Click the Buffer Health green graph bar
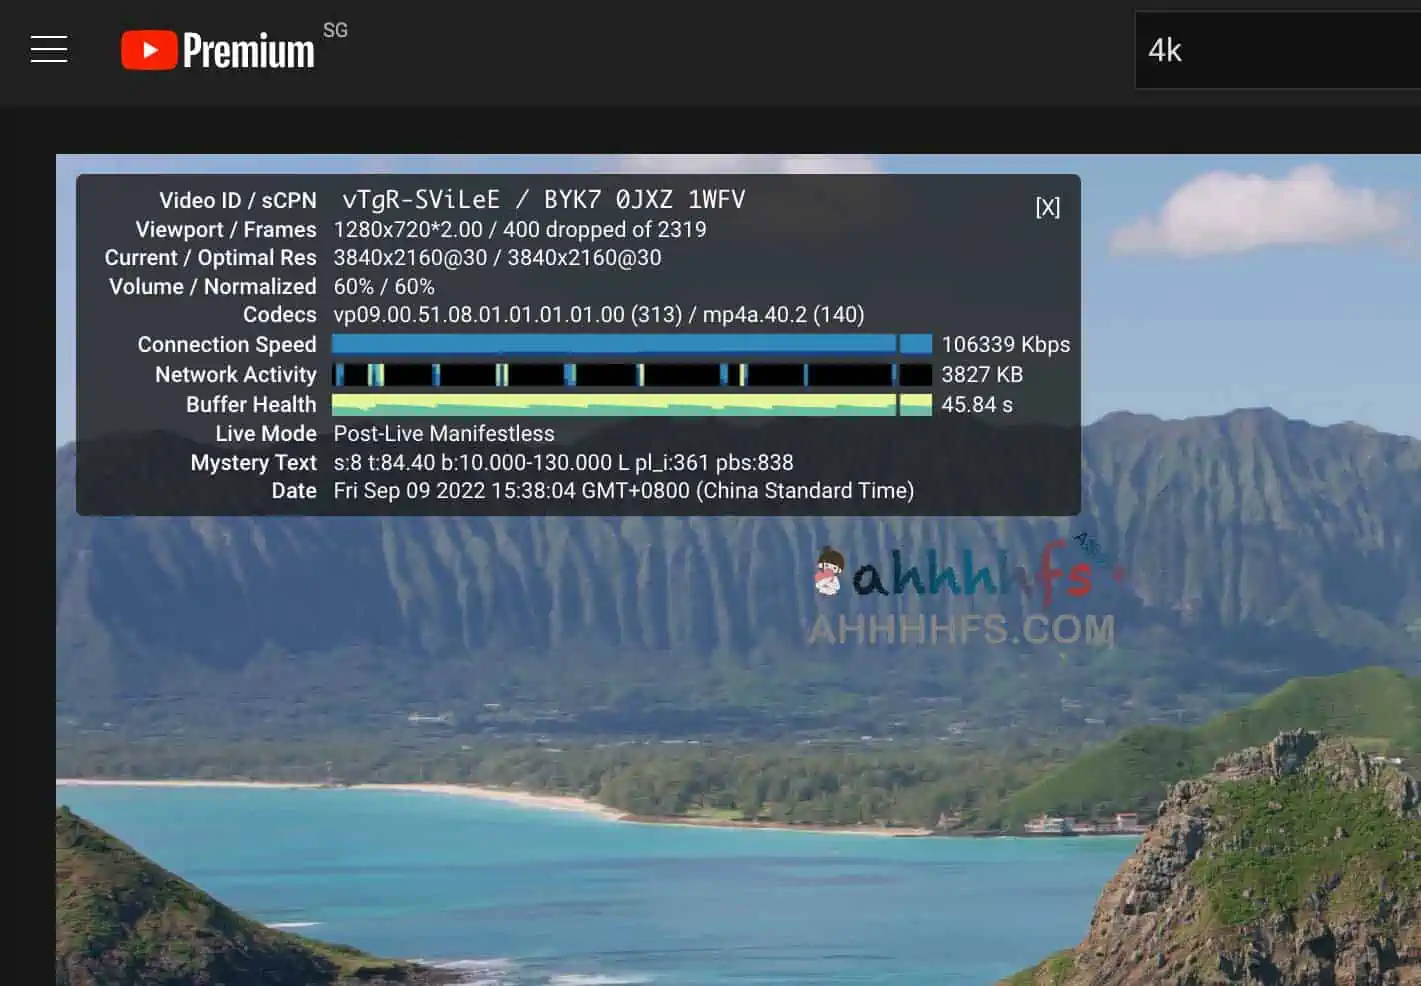Screen dimensions: 1421x986 click(x=631, y=405)
